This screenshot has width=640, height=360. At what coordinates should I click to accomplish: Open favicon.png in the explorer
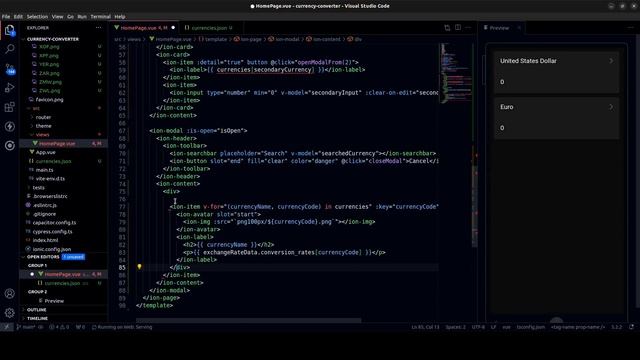coord(49,100)
